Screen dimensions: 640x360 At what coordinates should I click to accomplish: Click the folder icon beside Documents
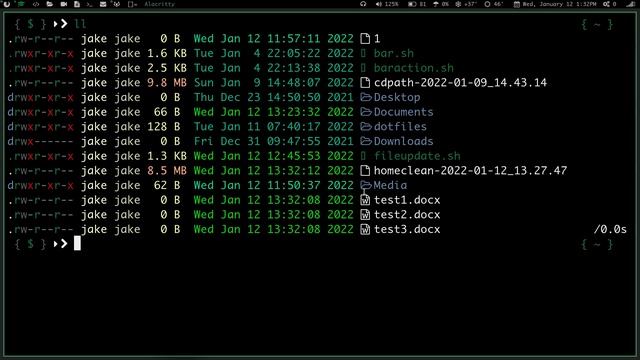point(366,112)
